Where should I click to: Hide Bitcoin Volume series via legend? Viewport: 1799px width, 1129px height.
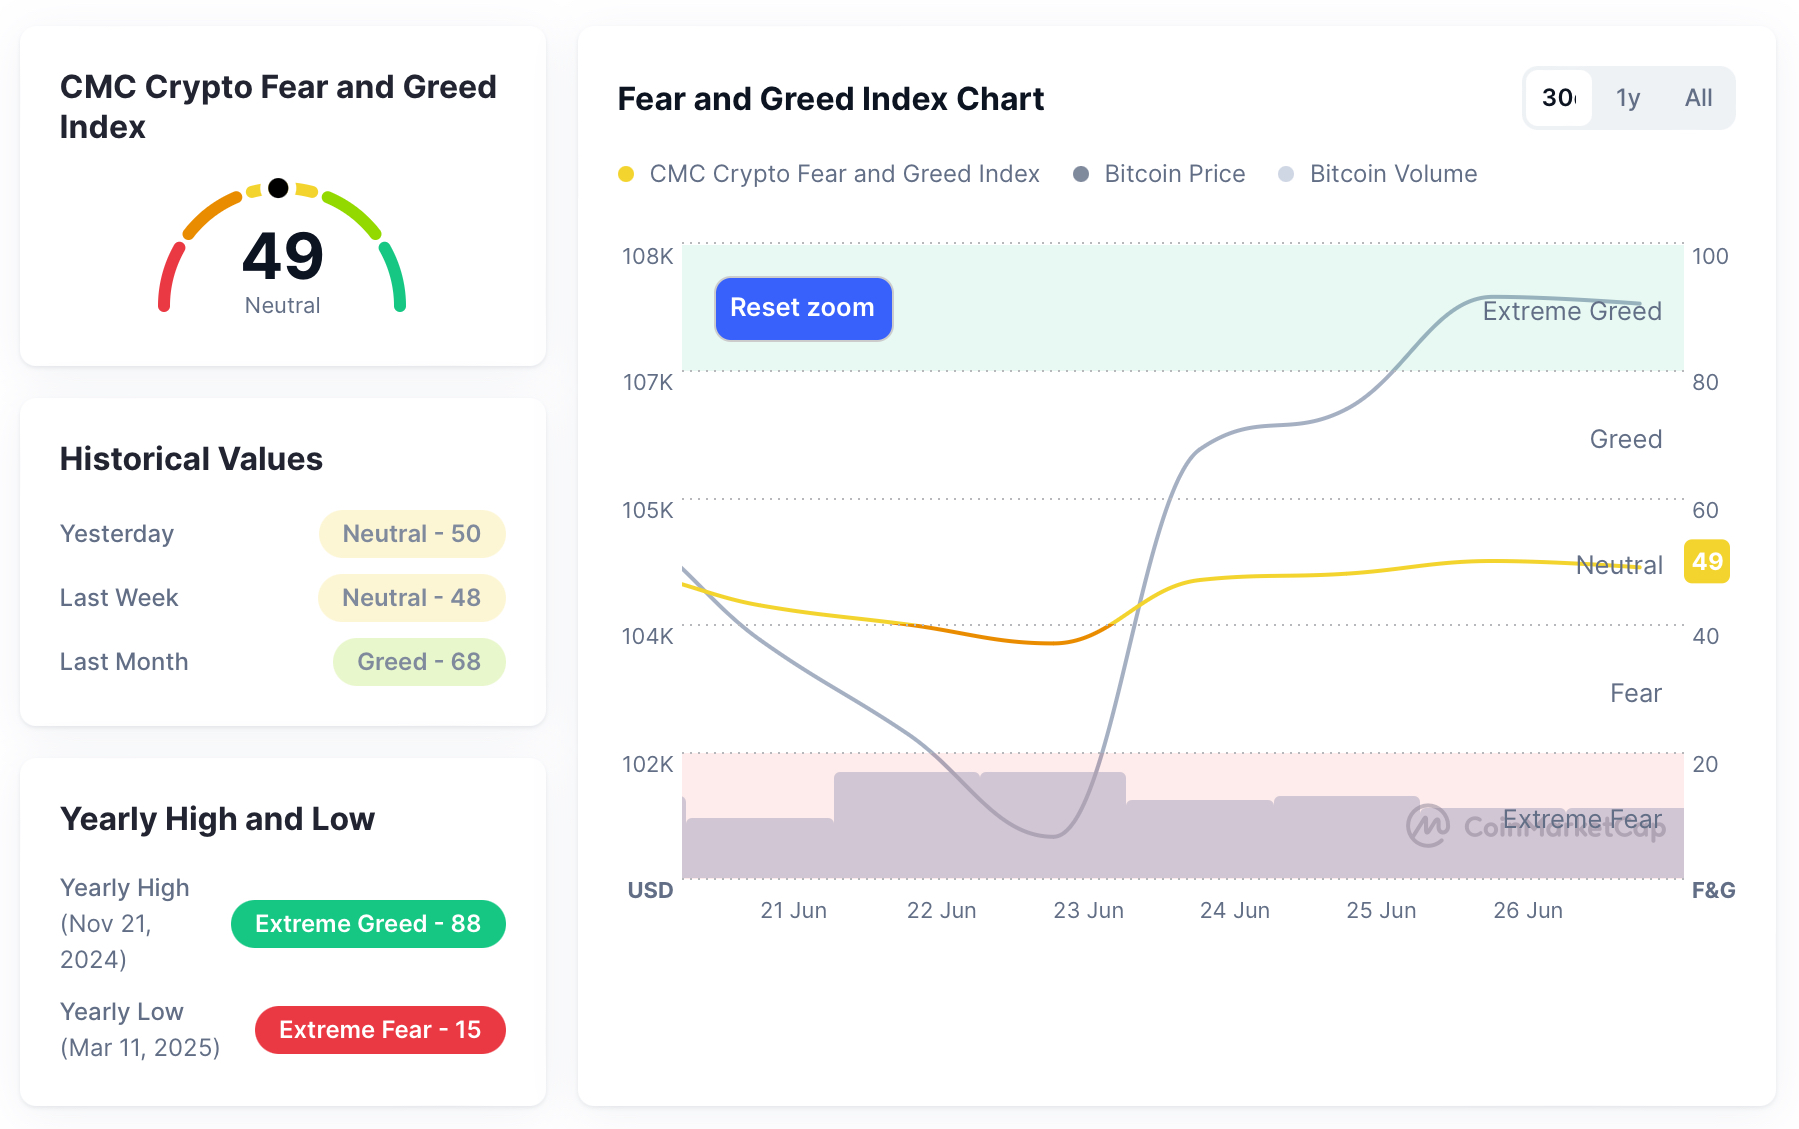click(x=1392, y=174)
